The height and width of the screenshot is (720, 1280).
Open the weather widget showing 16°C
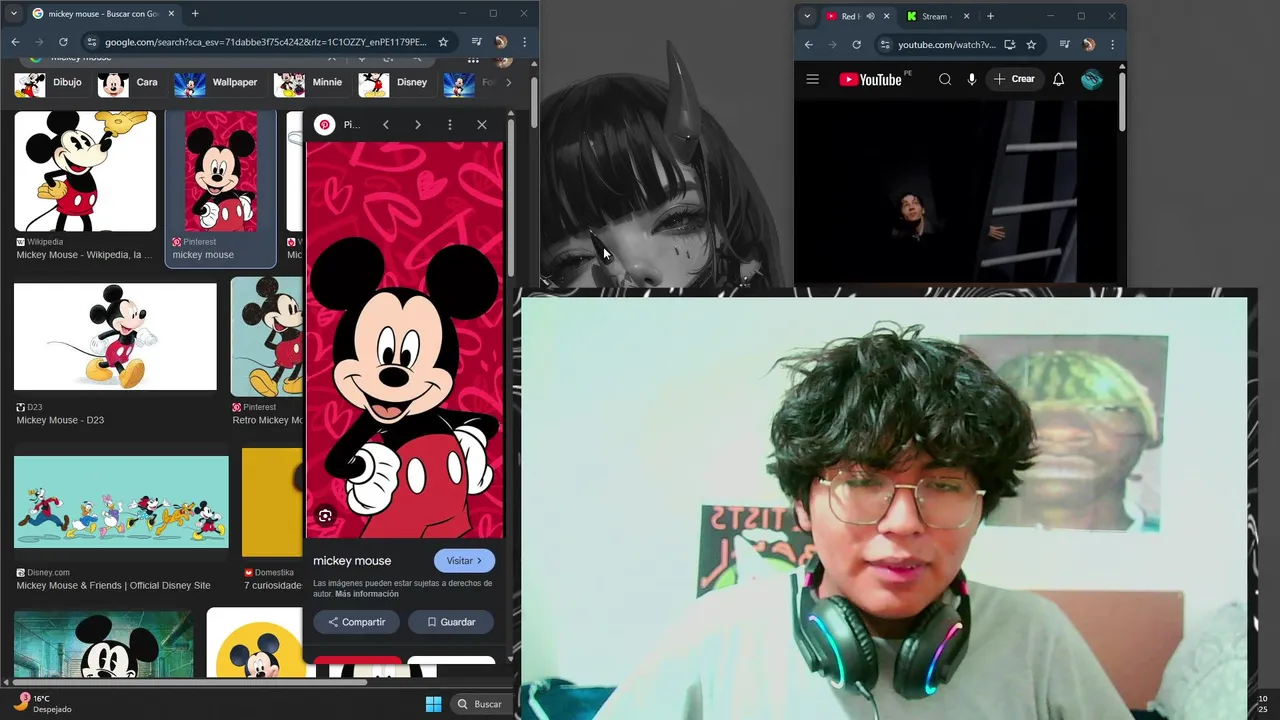click(x=42, y=704)
